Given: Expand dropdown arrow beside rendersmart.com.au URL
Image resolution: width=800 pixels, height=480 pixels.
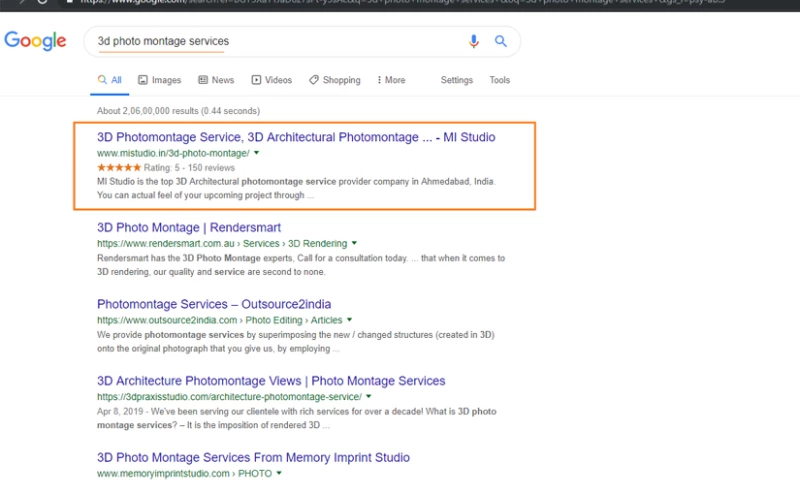Looking at the screenshot, I should (354, 243).
